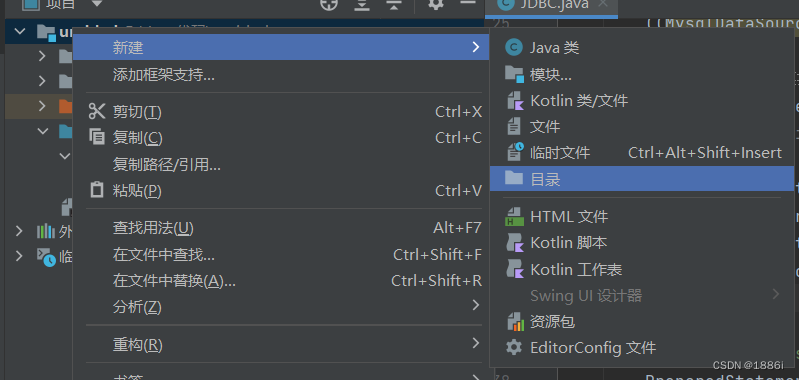Close the JDBC.java tab
Screen dimensions: 799x380
point(603,4)
